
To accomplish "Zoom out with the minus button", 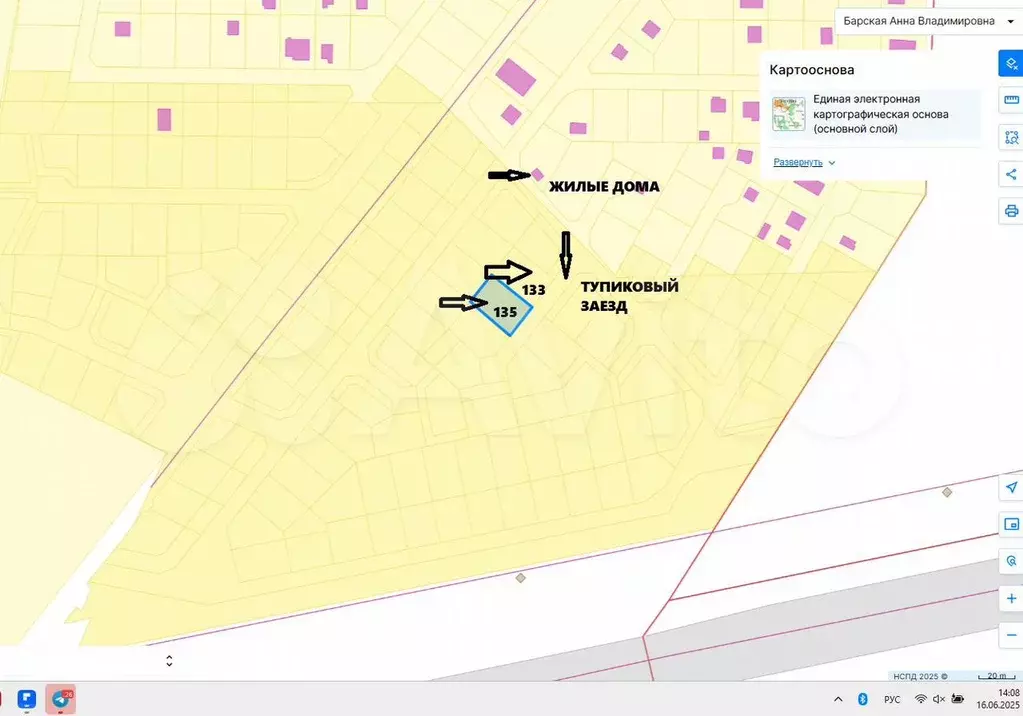I will coord(1011,635).
